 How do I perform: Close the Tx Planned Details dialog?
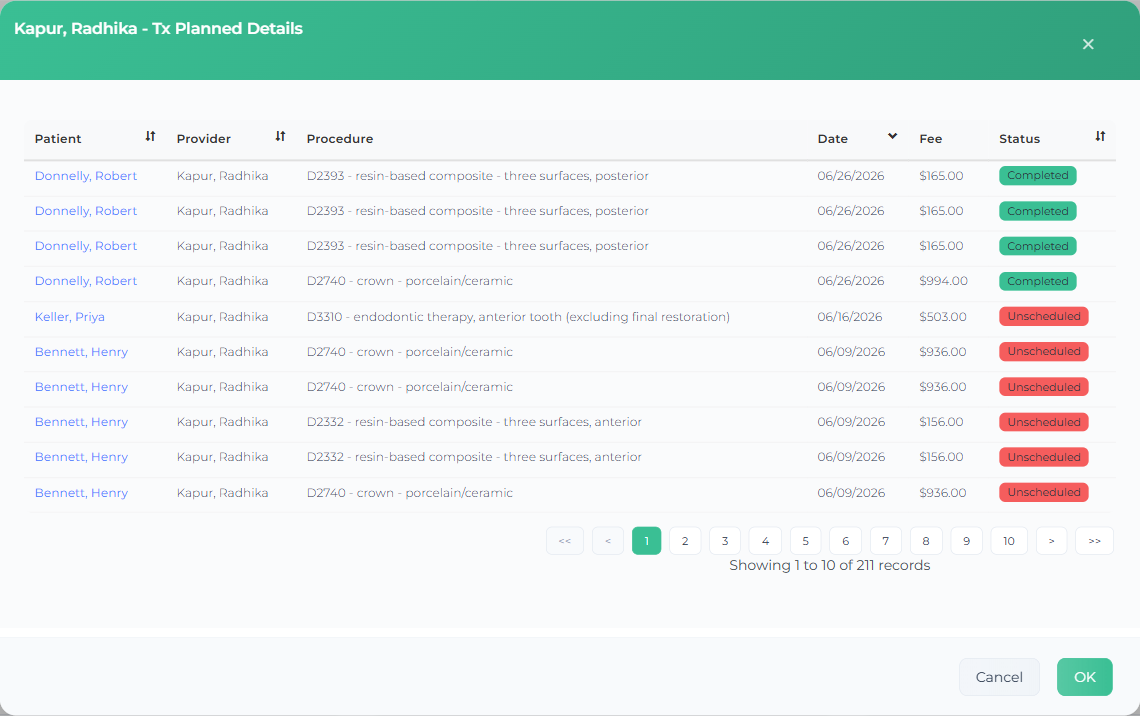(x=1088, y=44)
